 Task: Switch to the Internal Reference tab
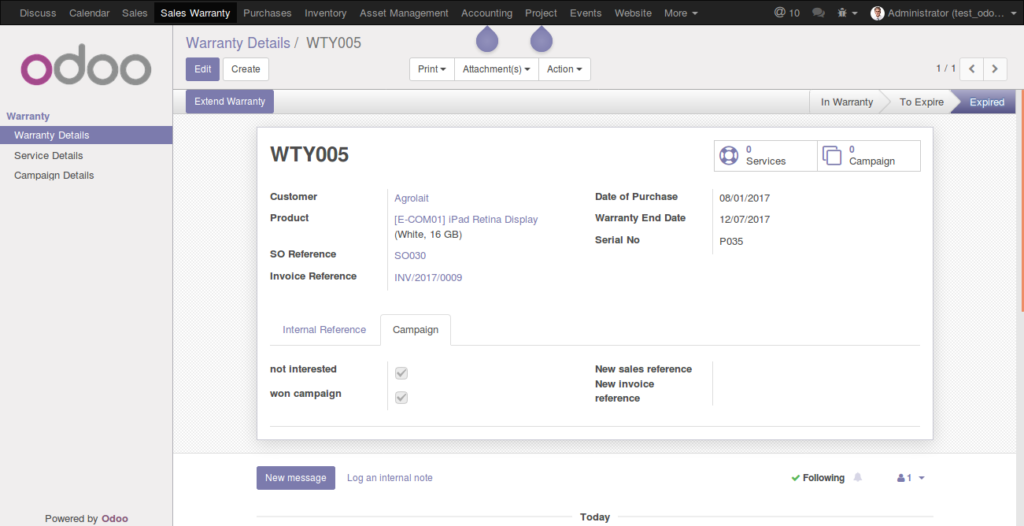324,329
